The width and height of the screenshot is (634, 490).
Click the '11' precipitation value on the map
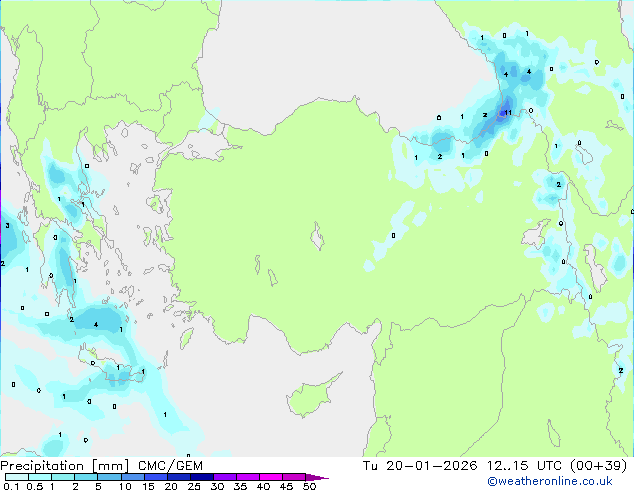508,113
